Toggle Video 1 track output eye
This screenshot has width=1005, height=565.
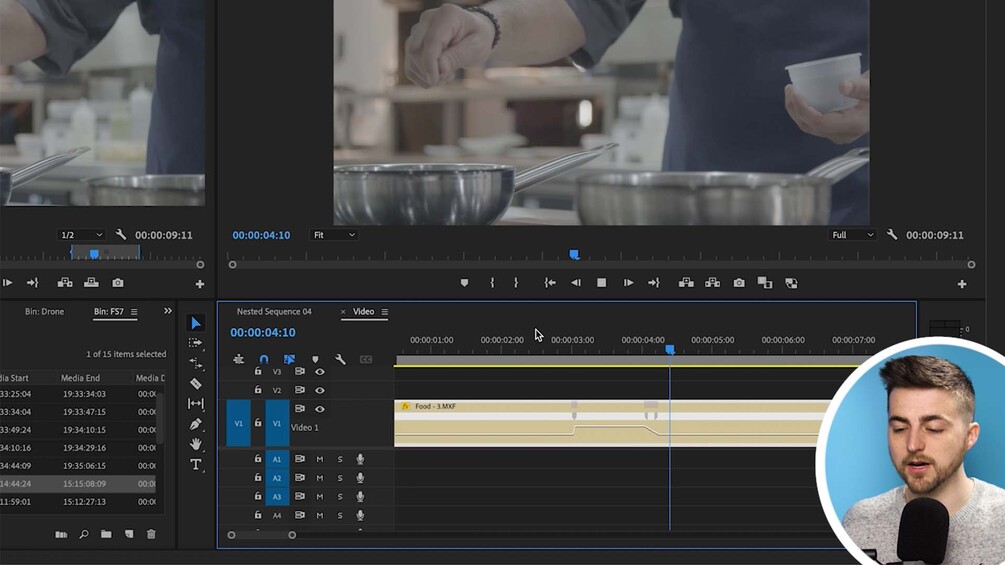click(319, 409)
